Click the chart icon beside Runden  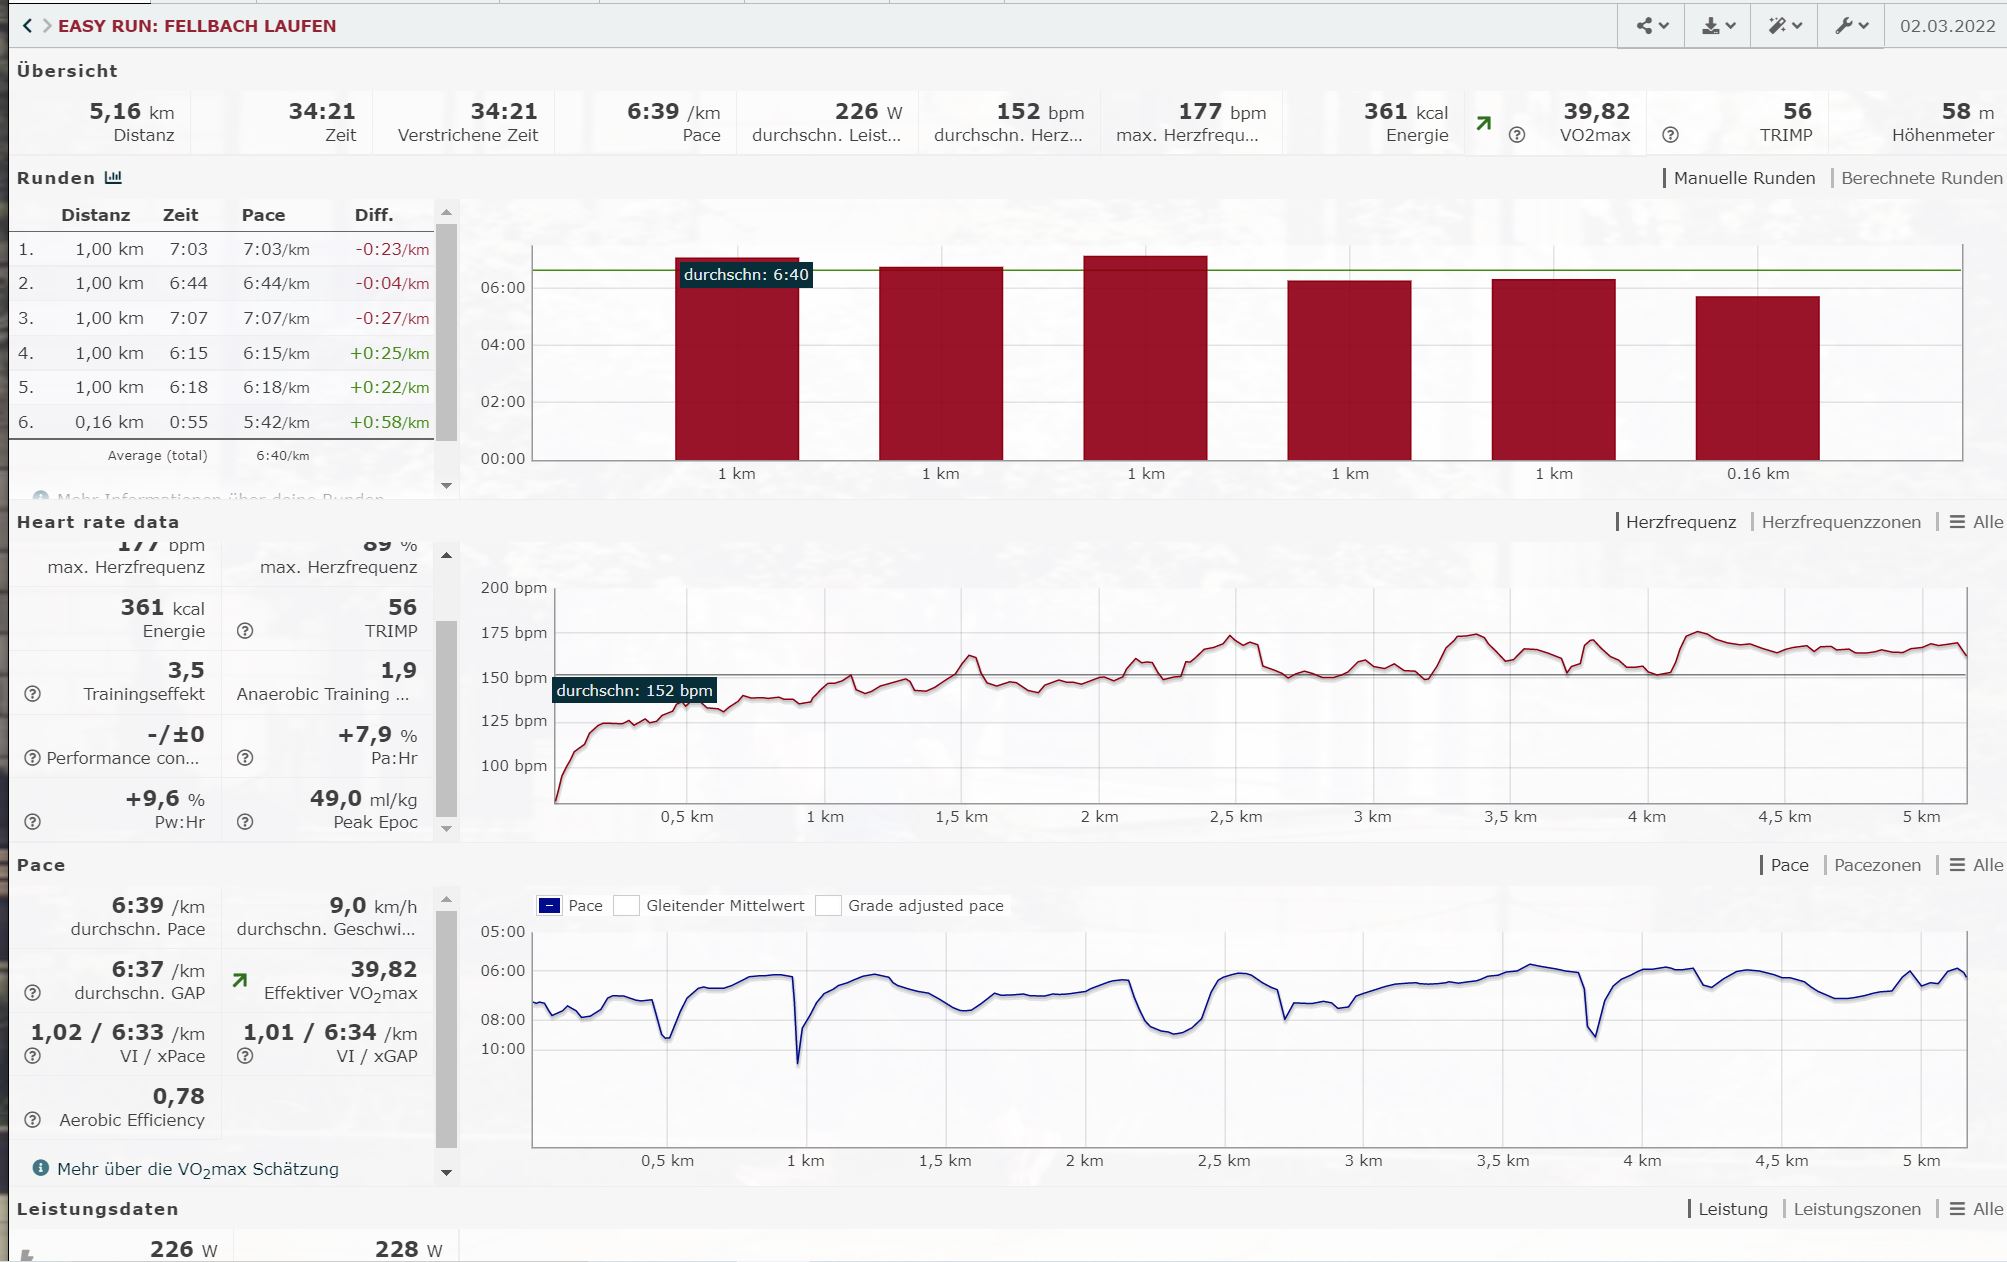click(x=113, y=178)
